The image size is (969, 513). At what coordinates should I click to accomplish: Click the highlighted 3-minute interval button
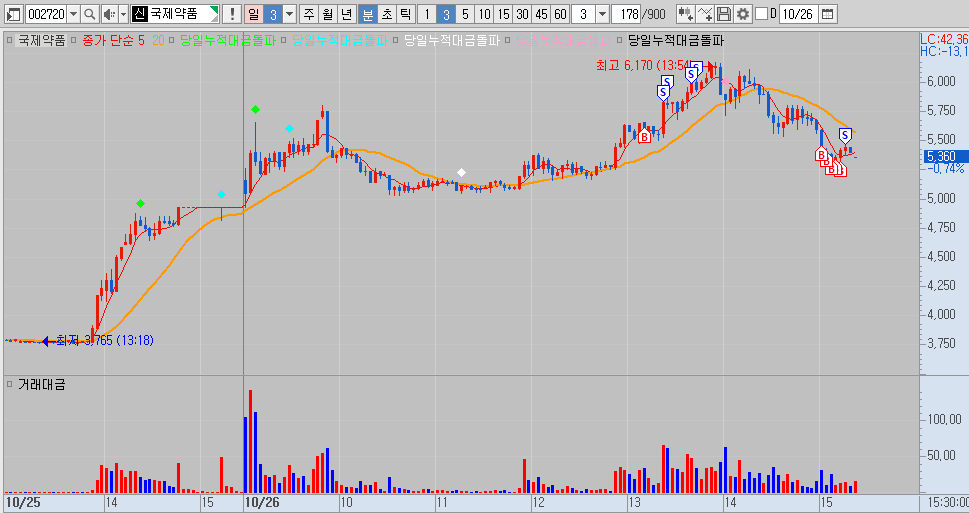coord(446,14)
